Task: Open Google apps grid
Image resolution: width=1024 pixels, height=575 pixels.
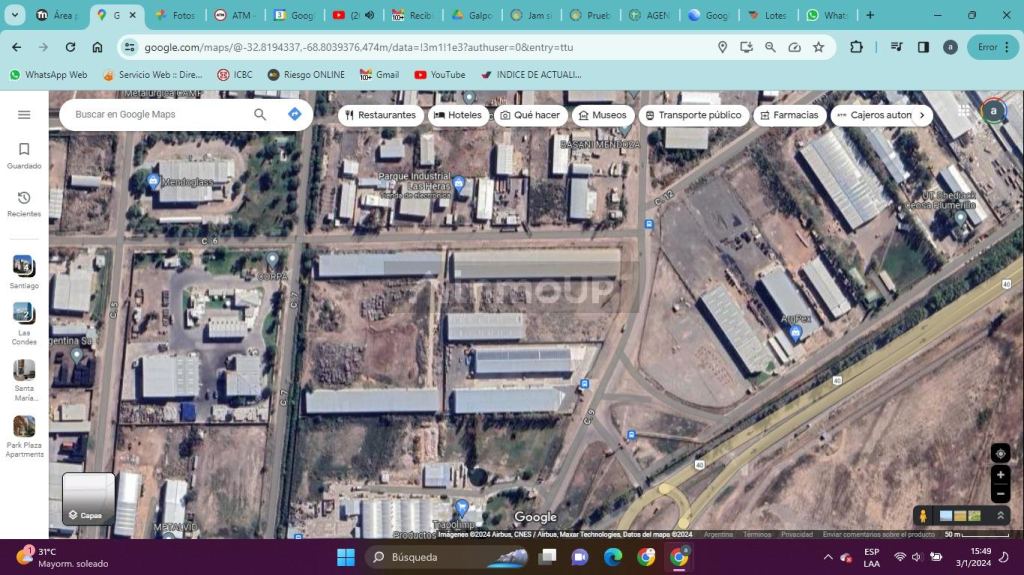Action: [x=964, y=111]
